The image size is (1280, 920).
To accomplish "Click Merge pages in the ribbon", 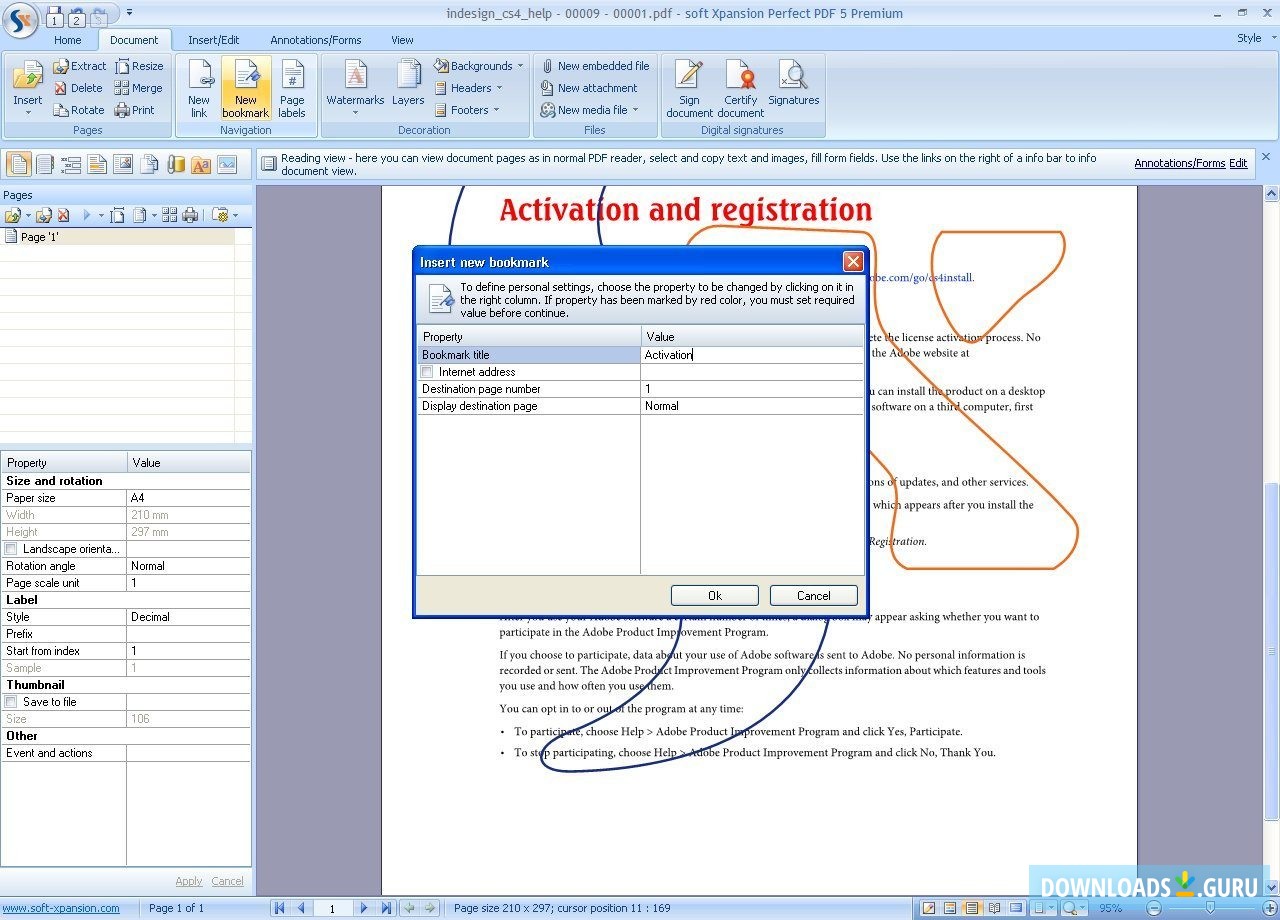I will point(138,88).
